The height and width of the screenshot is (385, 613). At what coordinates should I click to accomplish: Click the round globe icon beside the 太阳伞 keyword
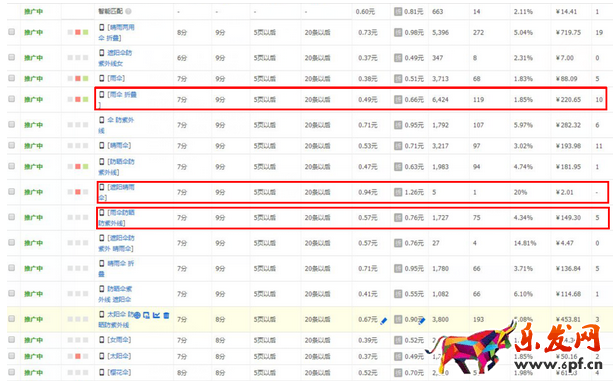pos(137,315)
